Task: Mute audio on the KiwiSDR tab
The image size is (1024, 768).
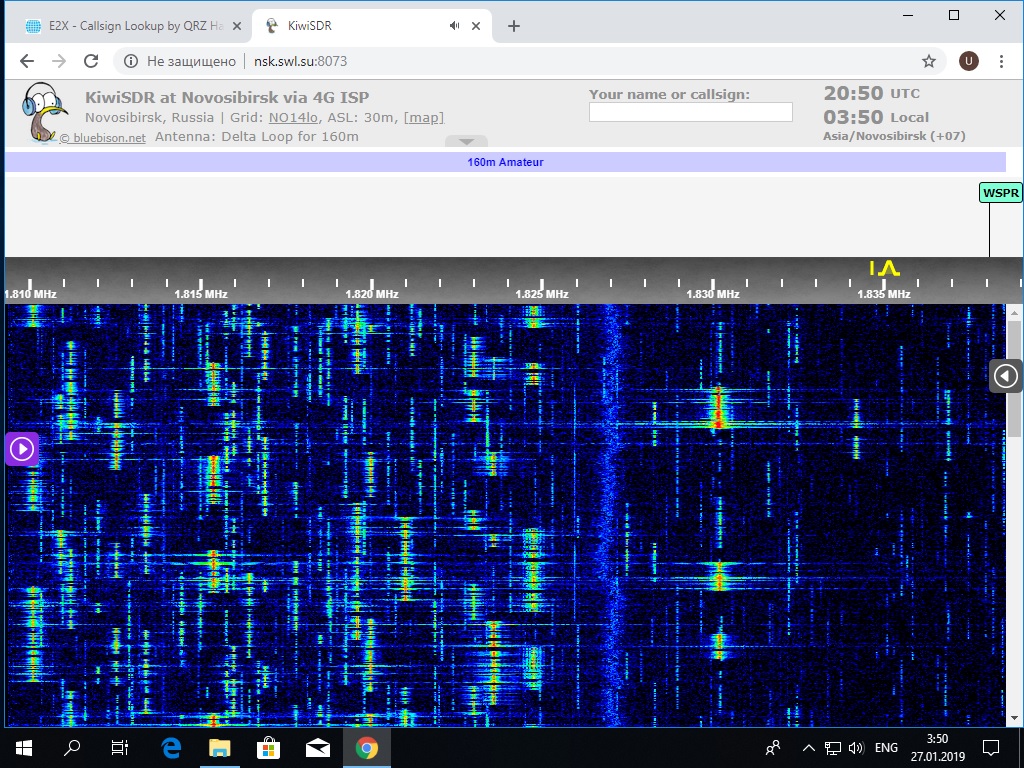Action: click(454, 26)
